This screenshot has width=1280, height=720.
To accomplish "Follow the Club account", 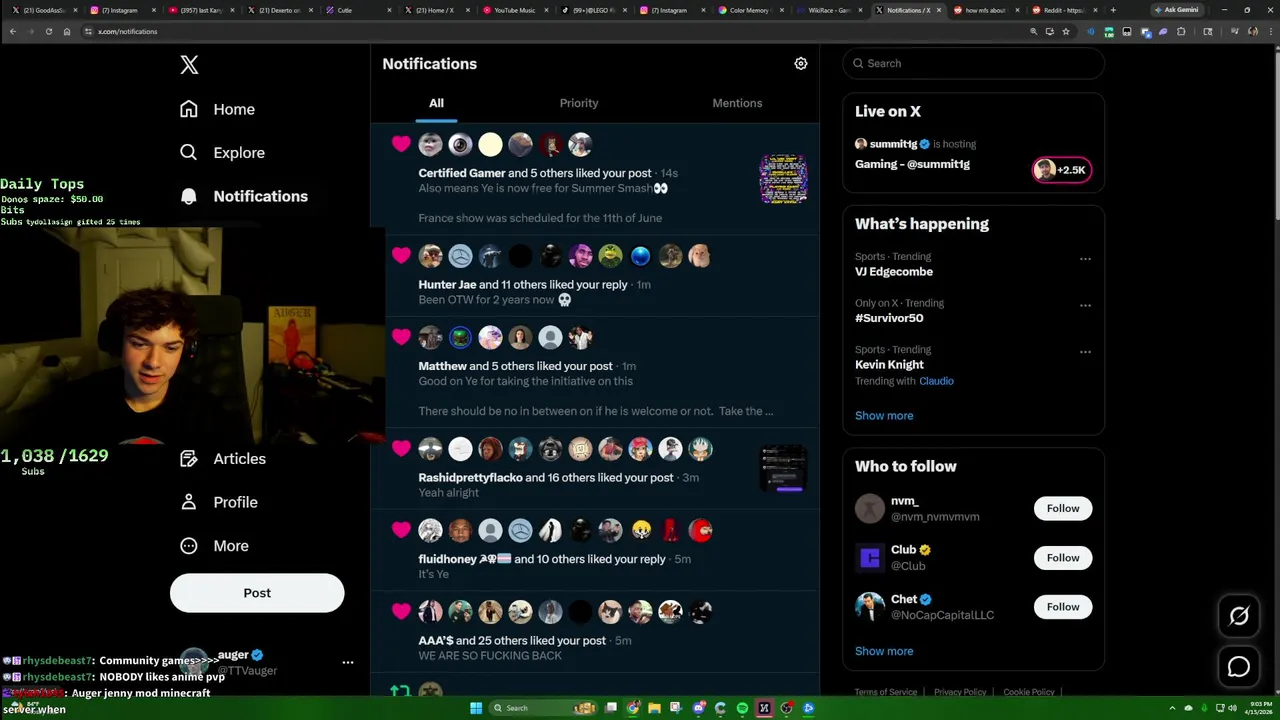I will [x=1063, y=558].
